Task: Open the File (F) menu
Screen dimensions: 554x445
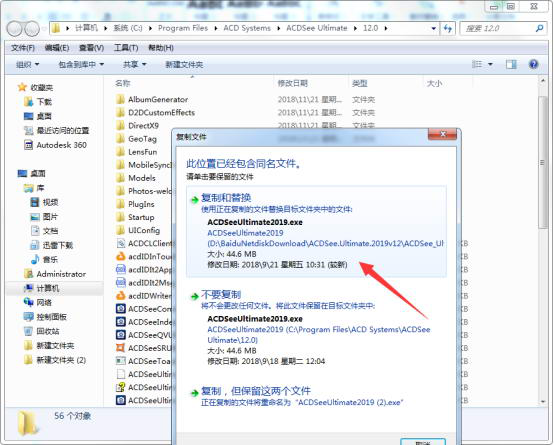Action: pos(23,48)
